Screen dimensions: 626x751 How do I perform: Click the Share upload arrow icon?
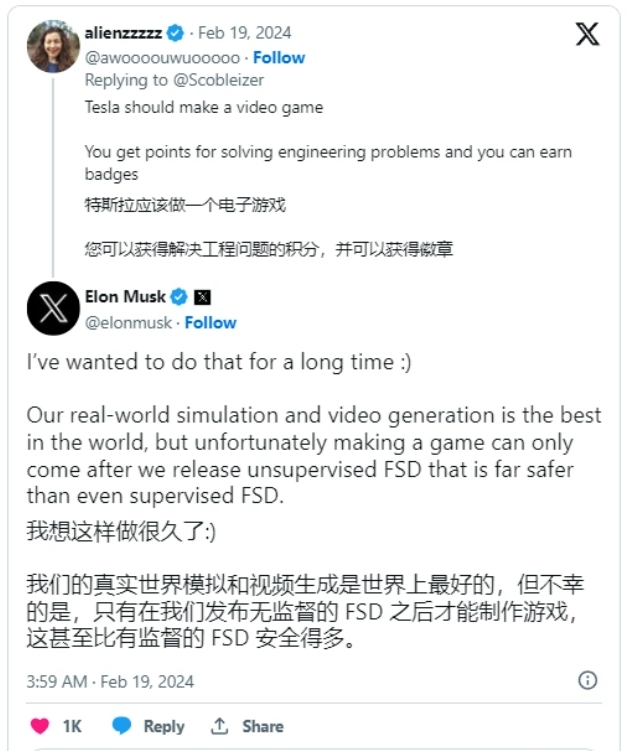220,726
